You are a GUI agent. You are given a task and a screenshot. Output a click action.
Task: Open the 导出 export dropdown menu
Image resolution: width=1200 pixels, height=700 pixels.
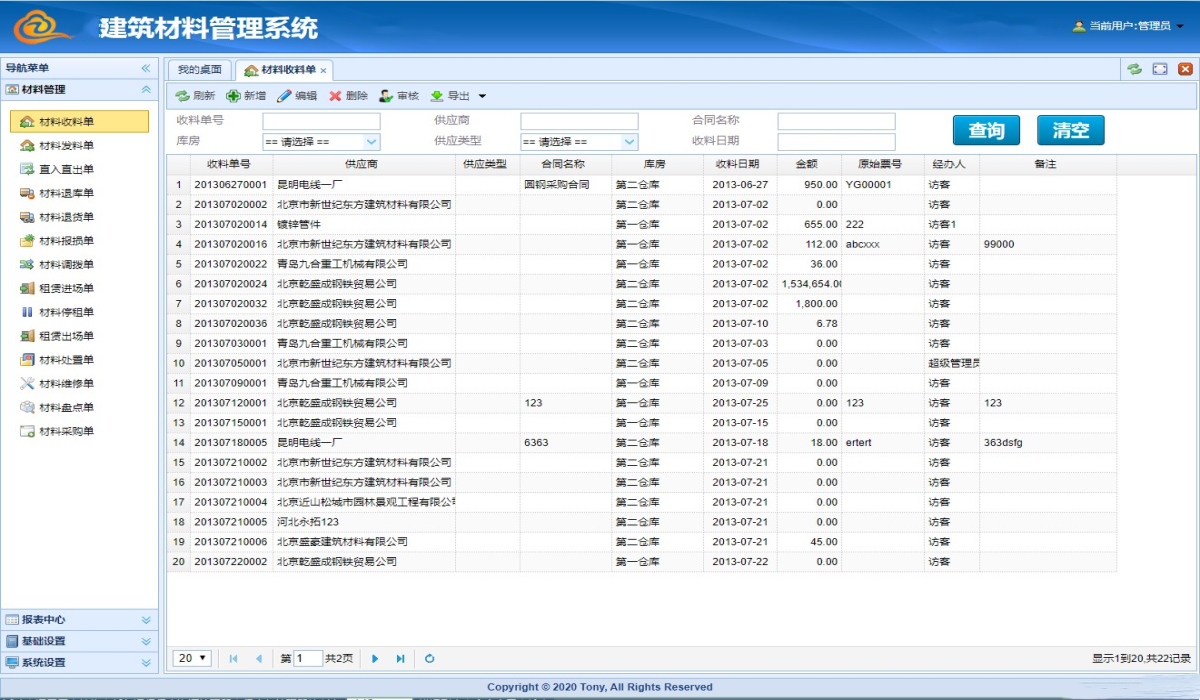(458, 96)
